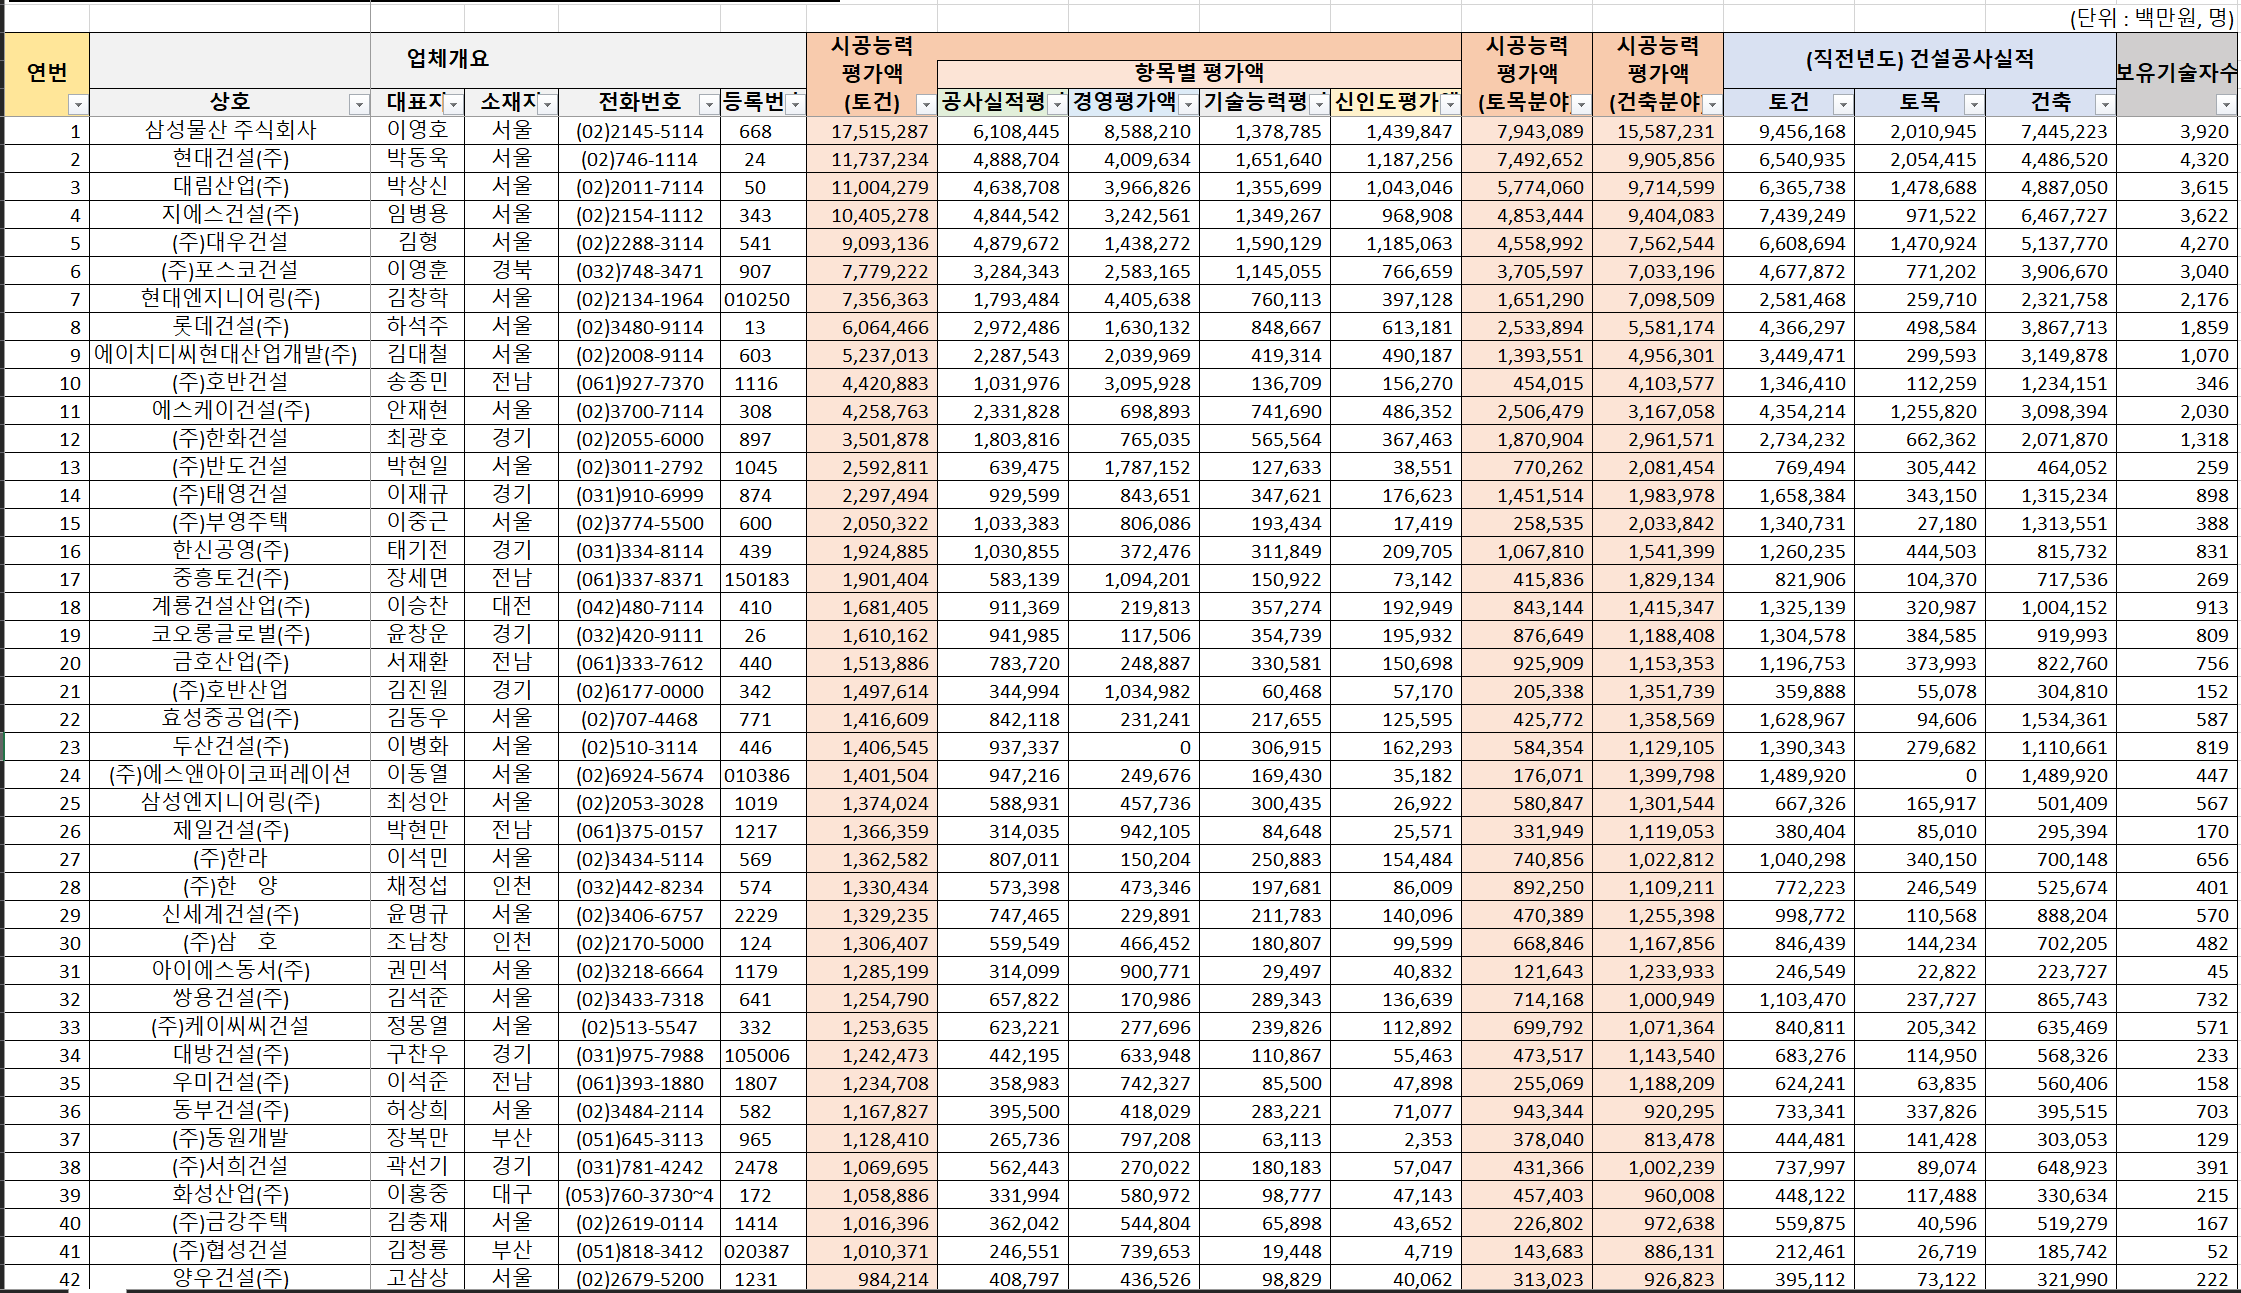Image resolution: width=2241 pixels, height=1293 pixels.
Task: Select the 에이치디씨현대산업개발(주) cell
Action: (230, 354)
